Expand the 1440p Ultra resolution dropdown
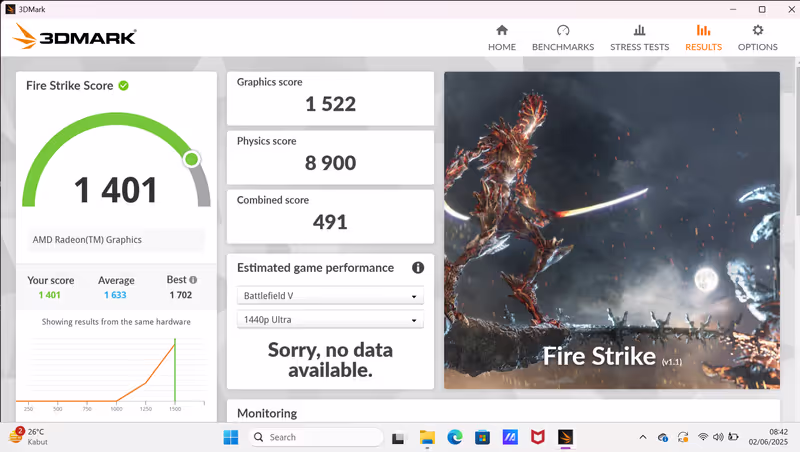The image size is (800, 452). tap(330, 320)
